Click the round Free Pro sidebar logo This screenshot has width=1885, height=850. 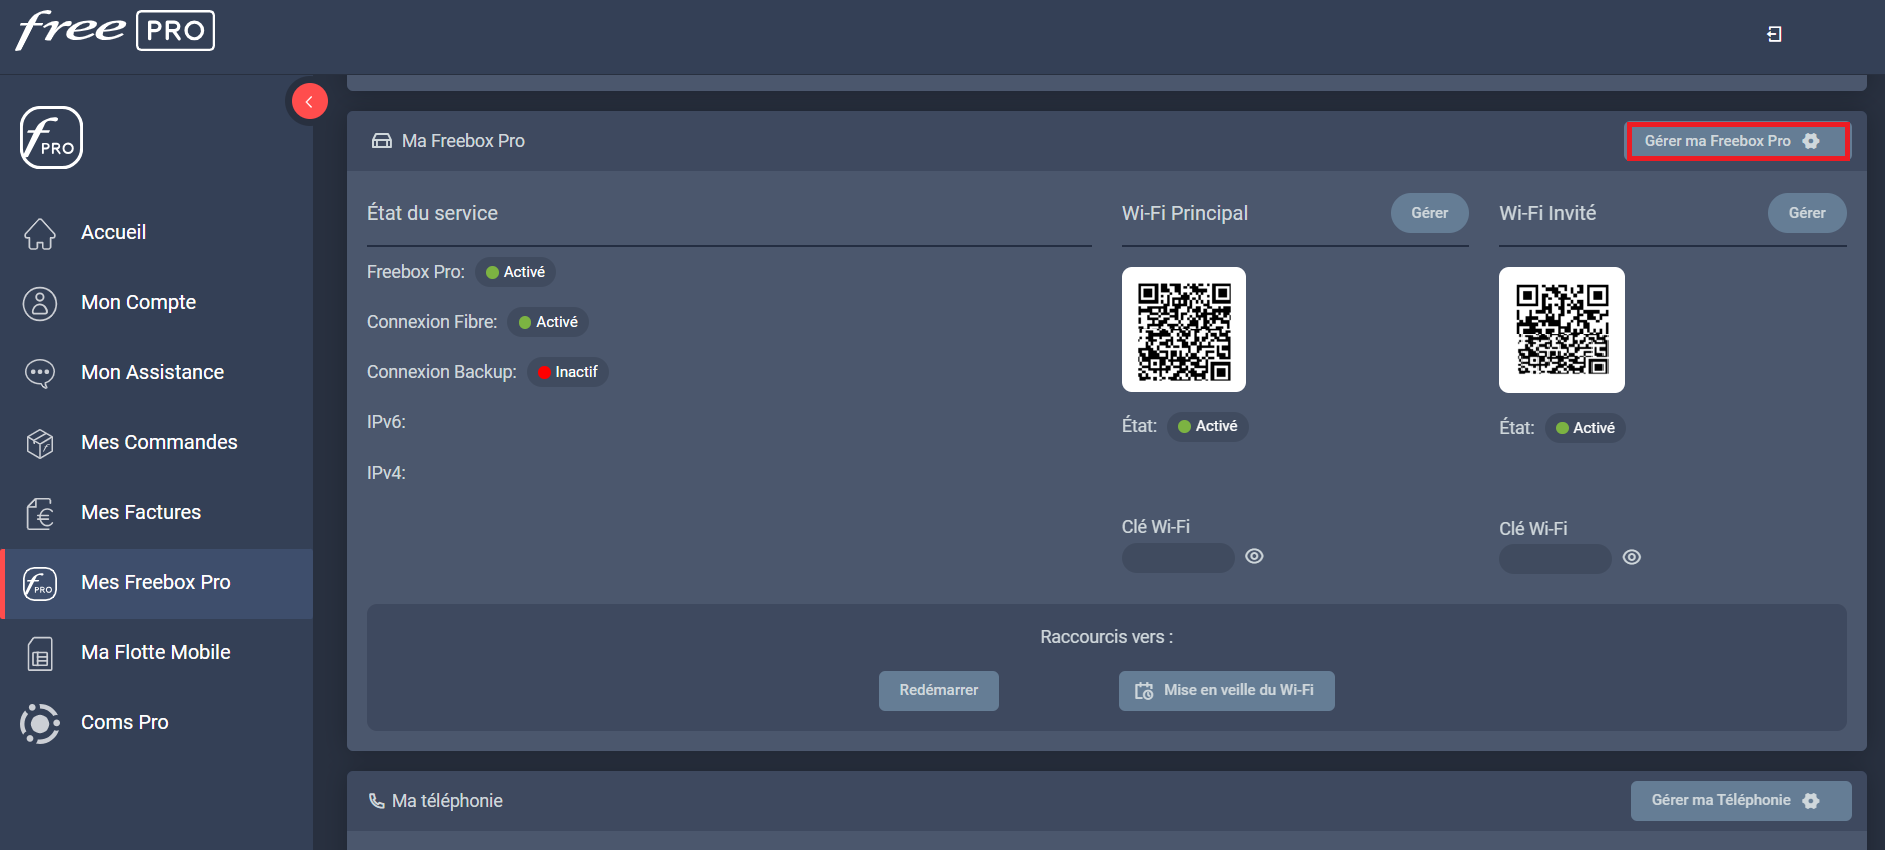tap(51, 138)
